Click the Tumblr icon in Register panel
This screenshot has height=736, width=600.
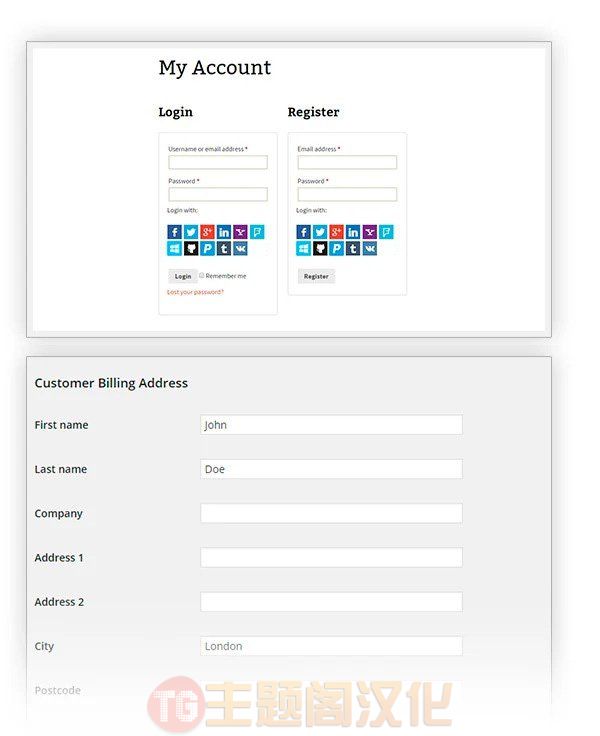[353, 248]
